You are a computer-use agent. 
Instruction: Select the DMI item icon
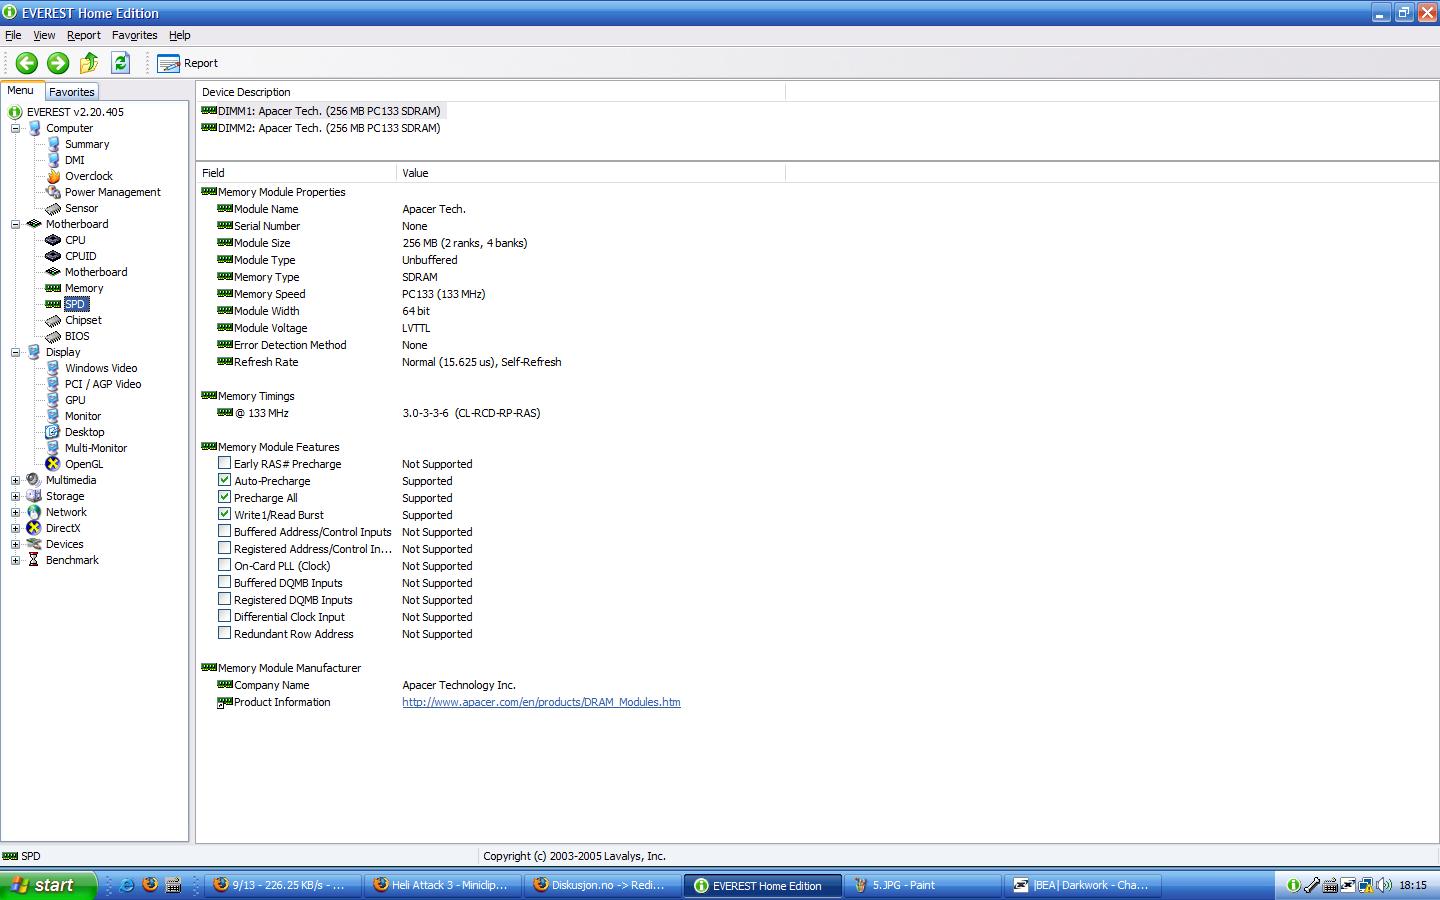point(53,160)
